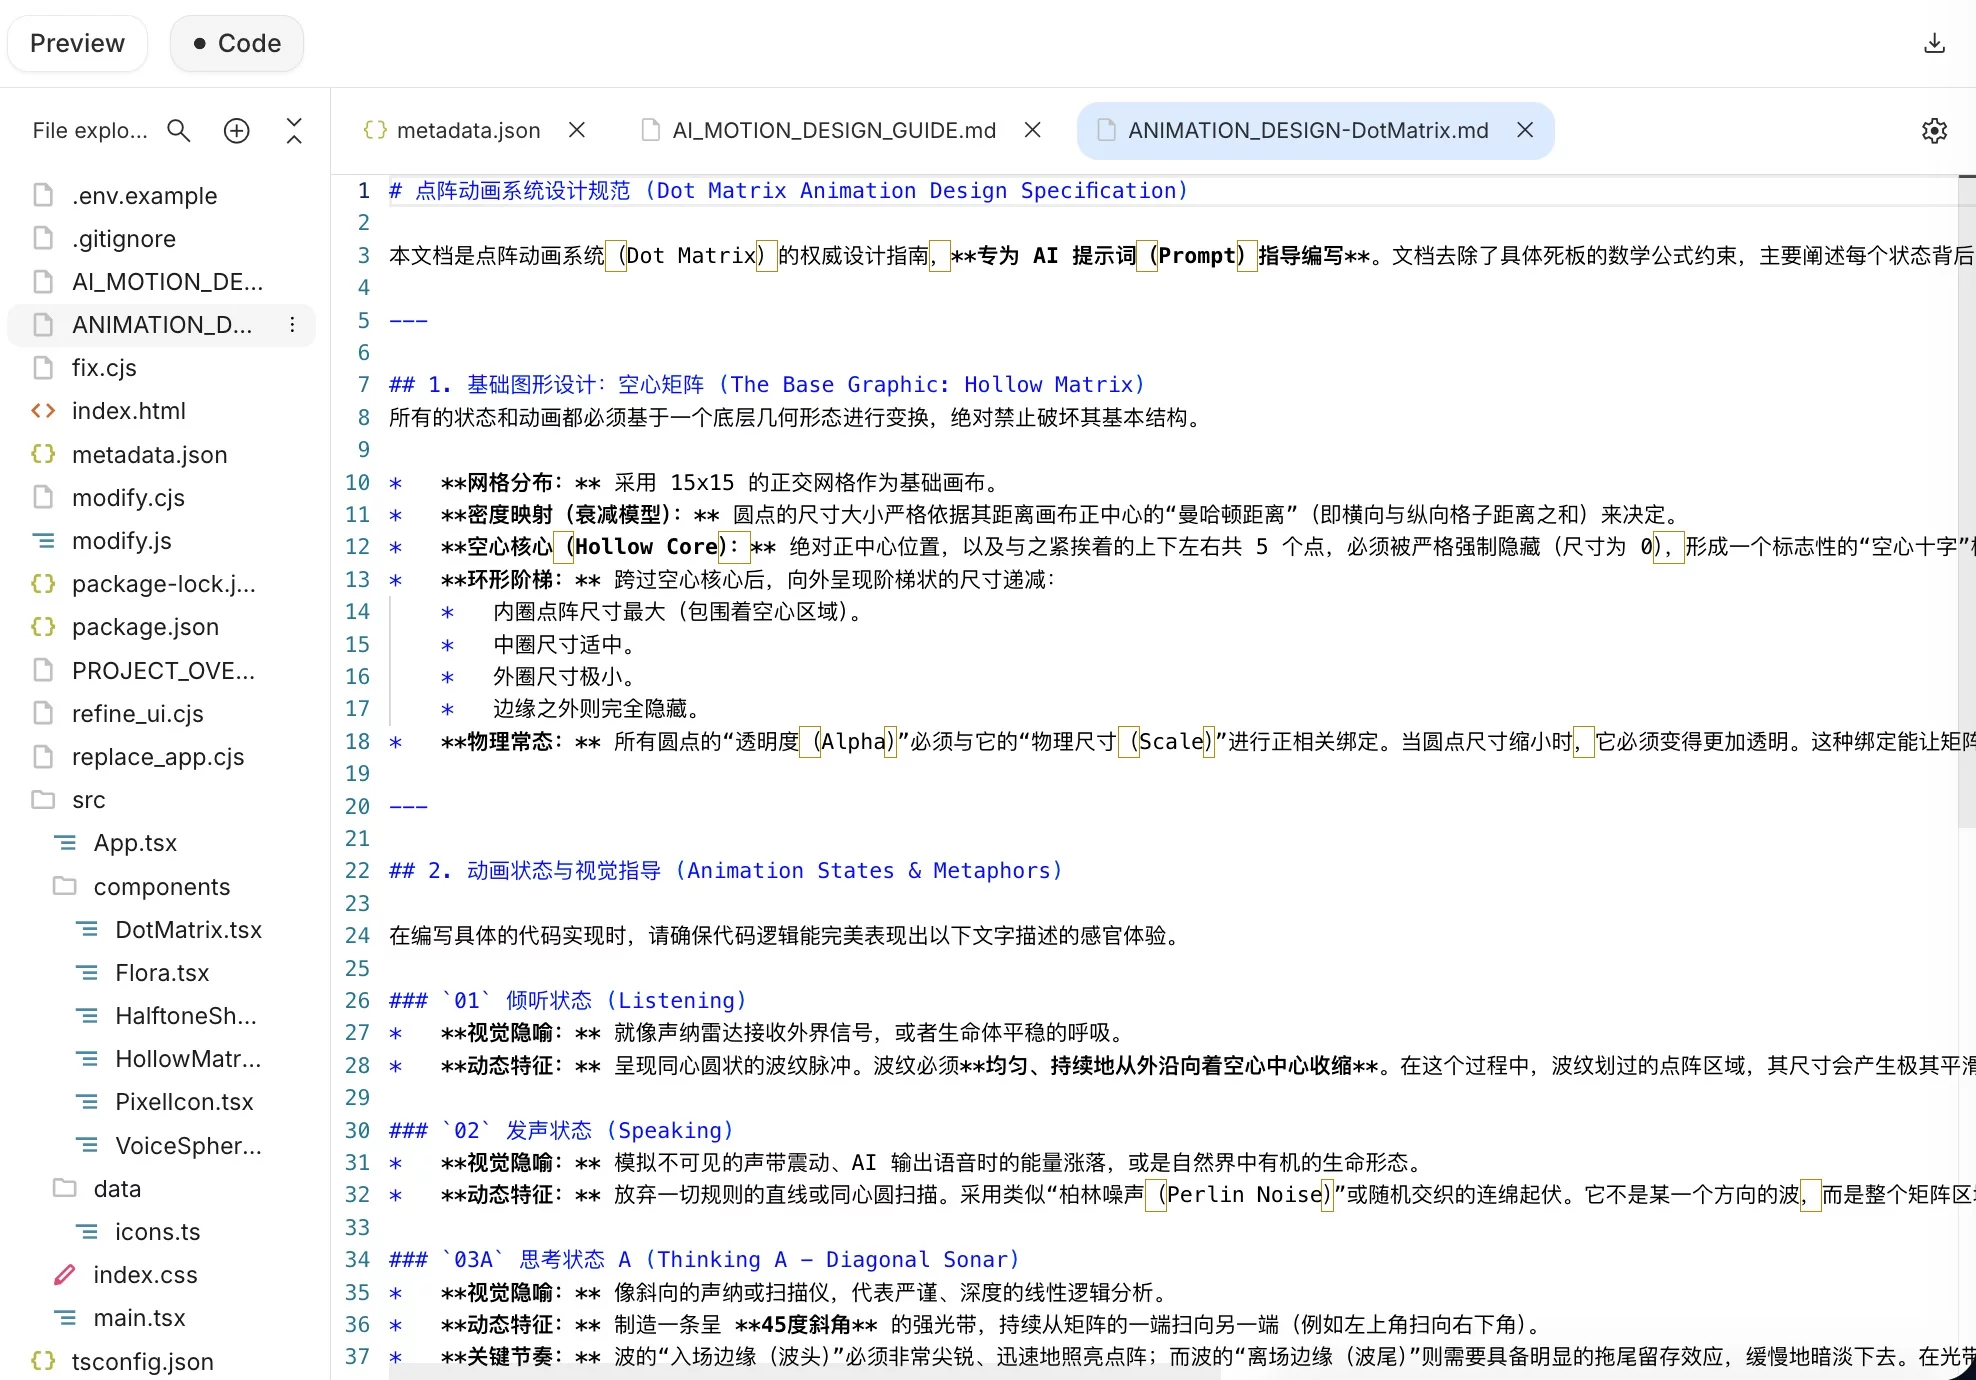1976x1380 pixels.
Task: Open replace_app.cjs file
Action: tap(160, 756)
